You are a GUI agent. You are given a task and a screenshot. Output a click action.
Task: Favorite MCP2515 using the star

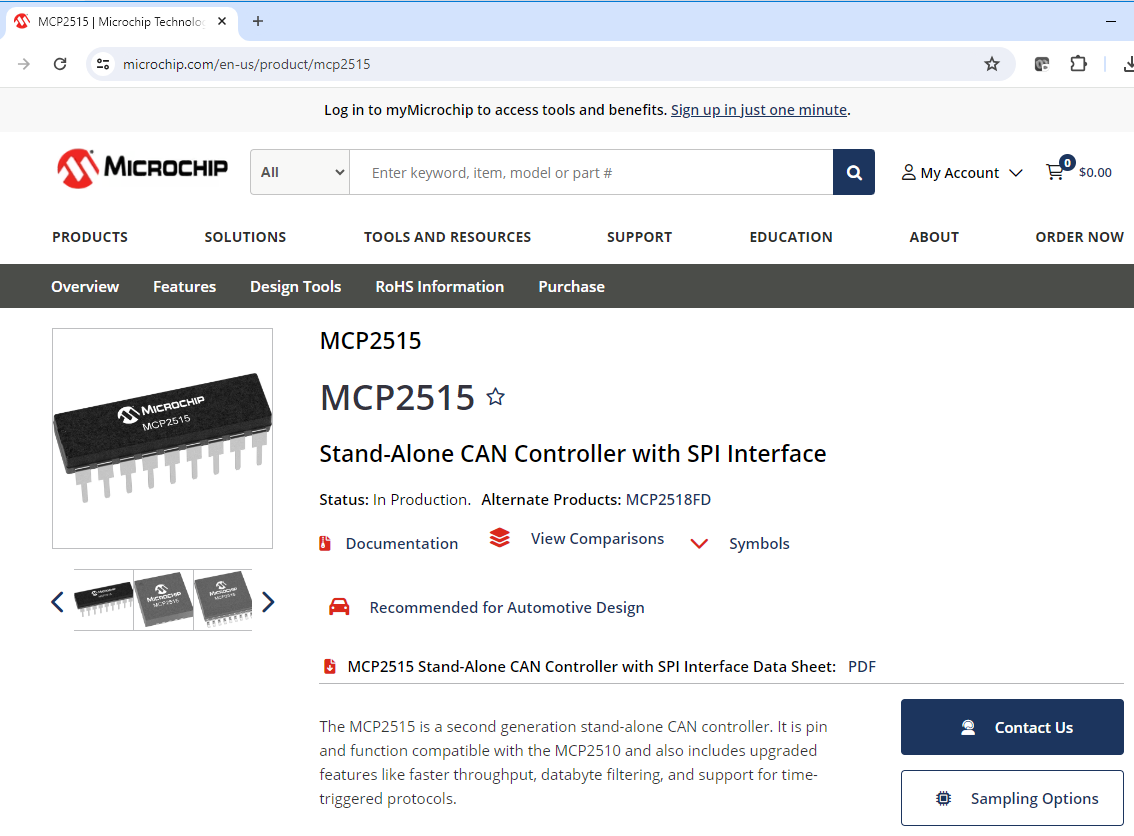pyautogui.click(x=495, y=396)
